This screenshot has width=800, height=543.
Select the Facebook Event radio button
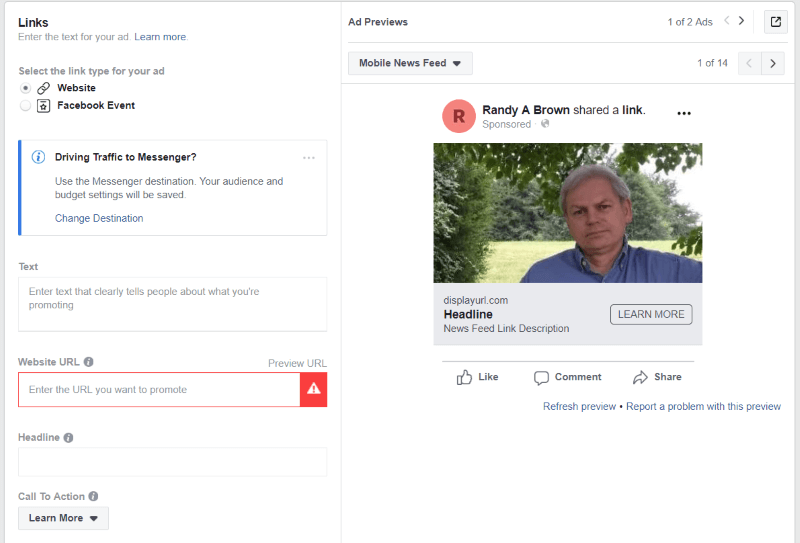point(25,106)
